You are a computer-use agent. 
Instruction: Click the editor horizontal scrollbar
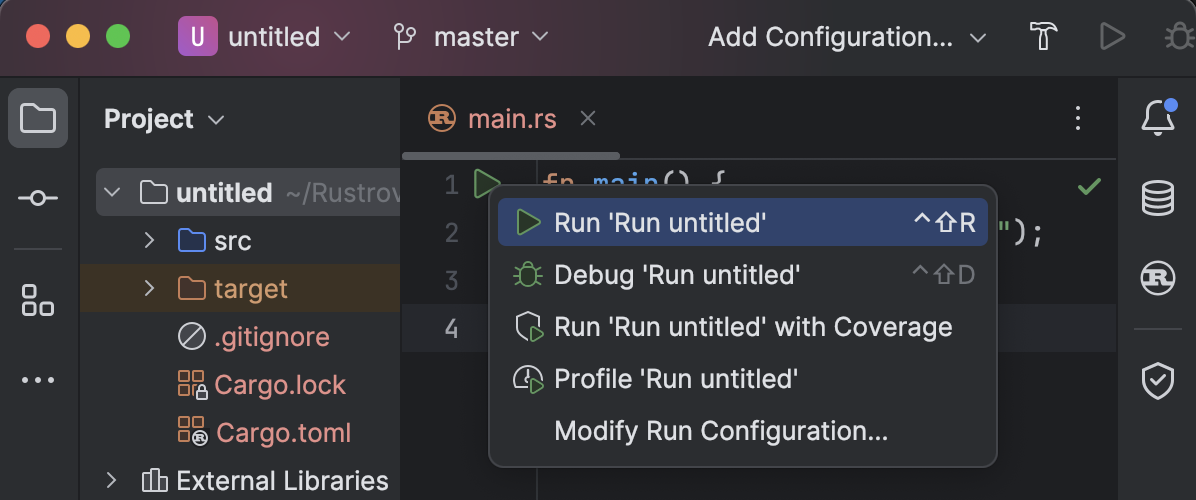[x=511, y=156]
